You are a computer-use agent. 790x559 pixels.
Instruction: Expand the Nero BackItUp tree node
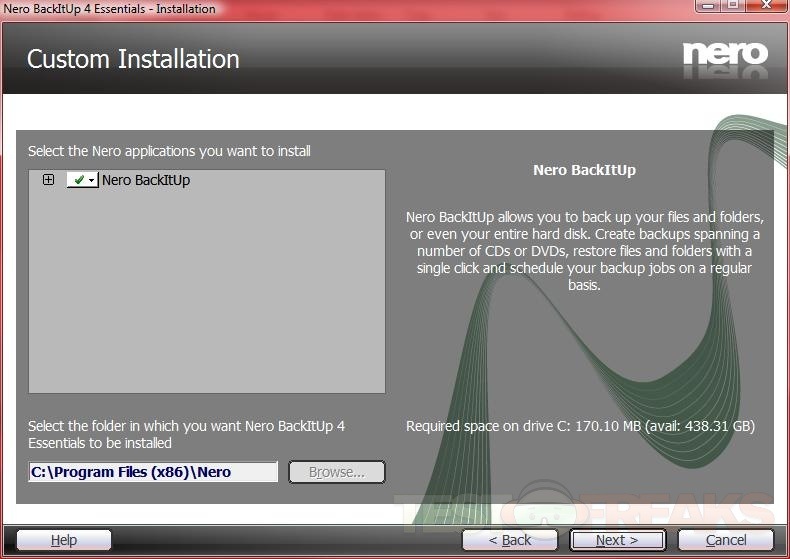click(48, 180)
